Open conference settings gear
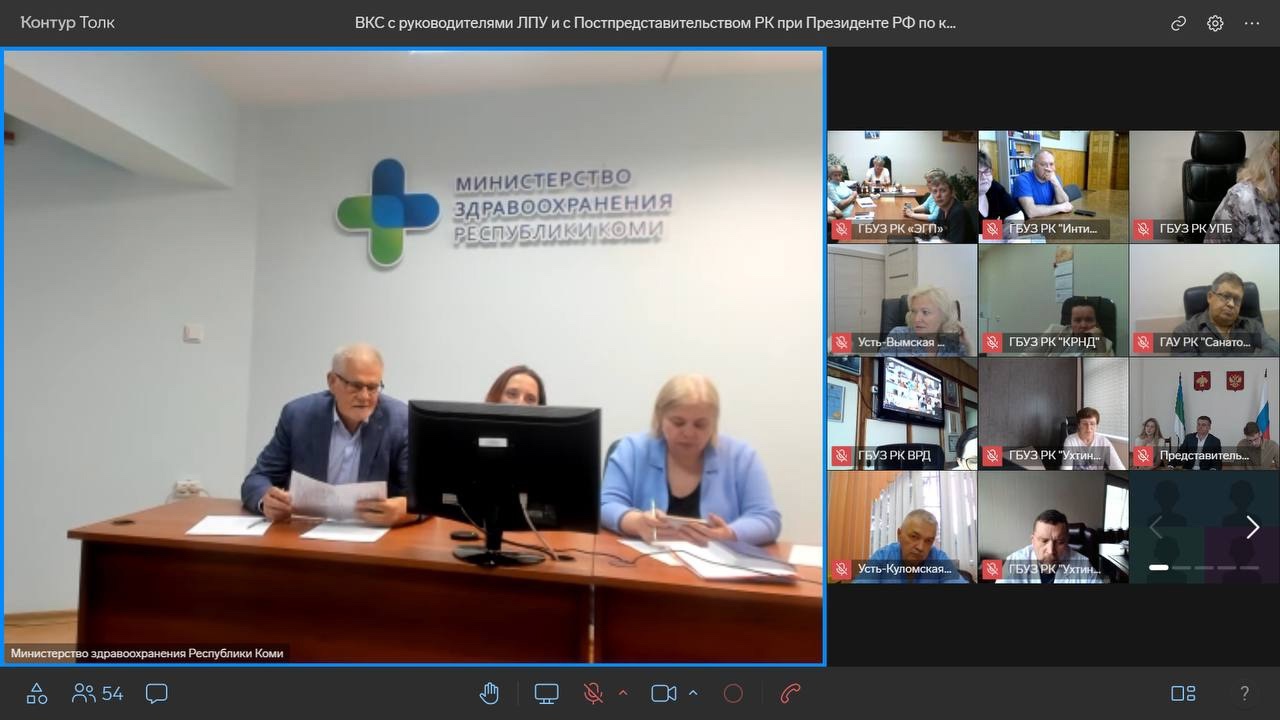 point(1215,23)
